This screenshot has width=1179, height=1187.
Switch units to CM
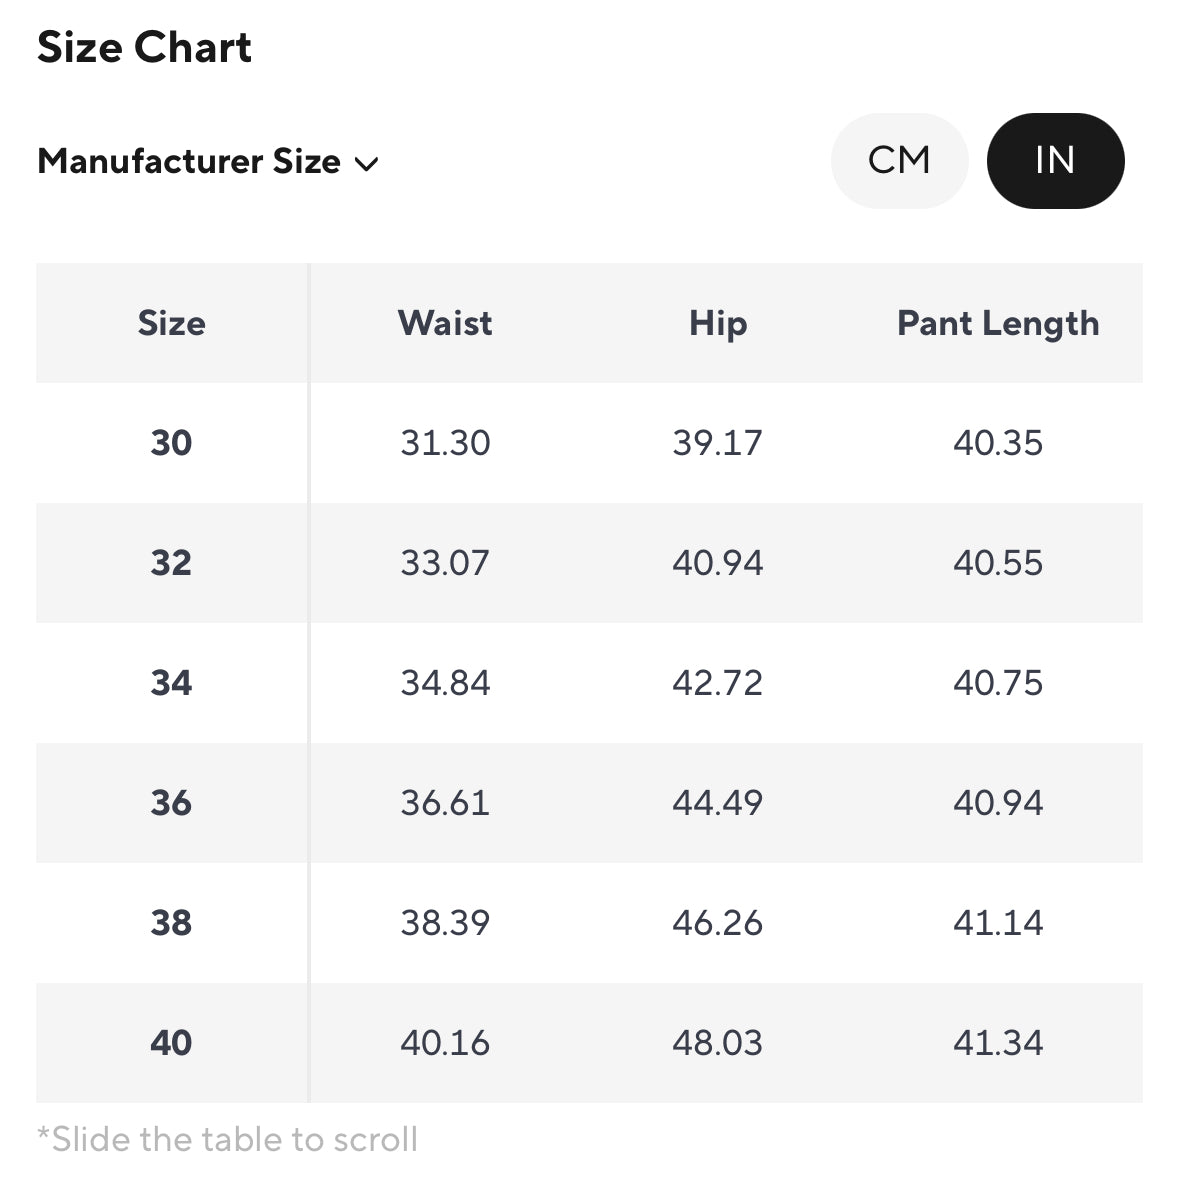[x=899, y=161]
